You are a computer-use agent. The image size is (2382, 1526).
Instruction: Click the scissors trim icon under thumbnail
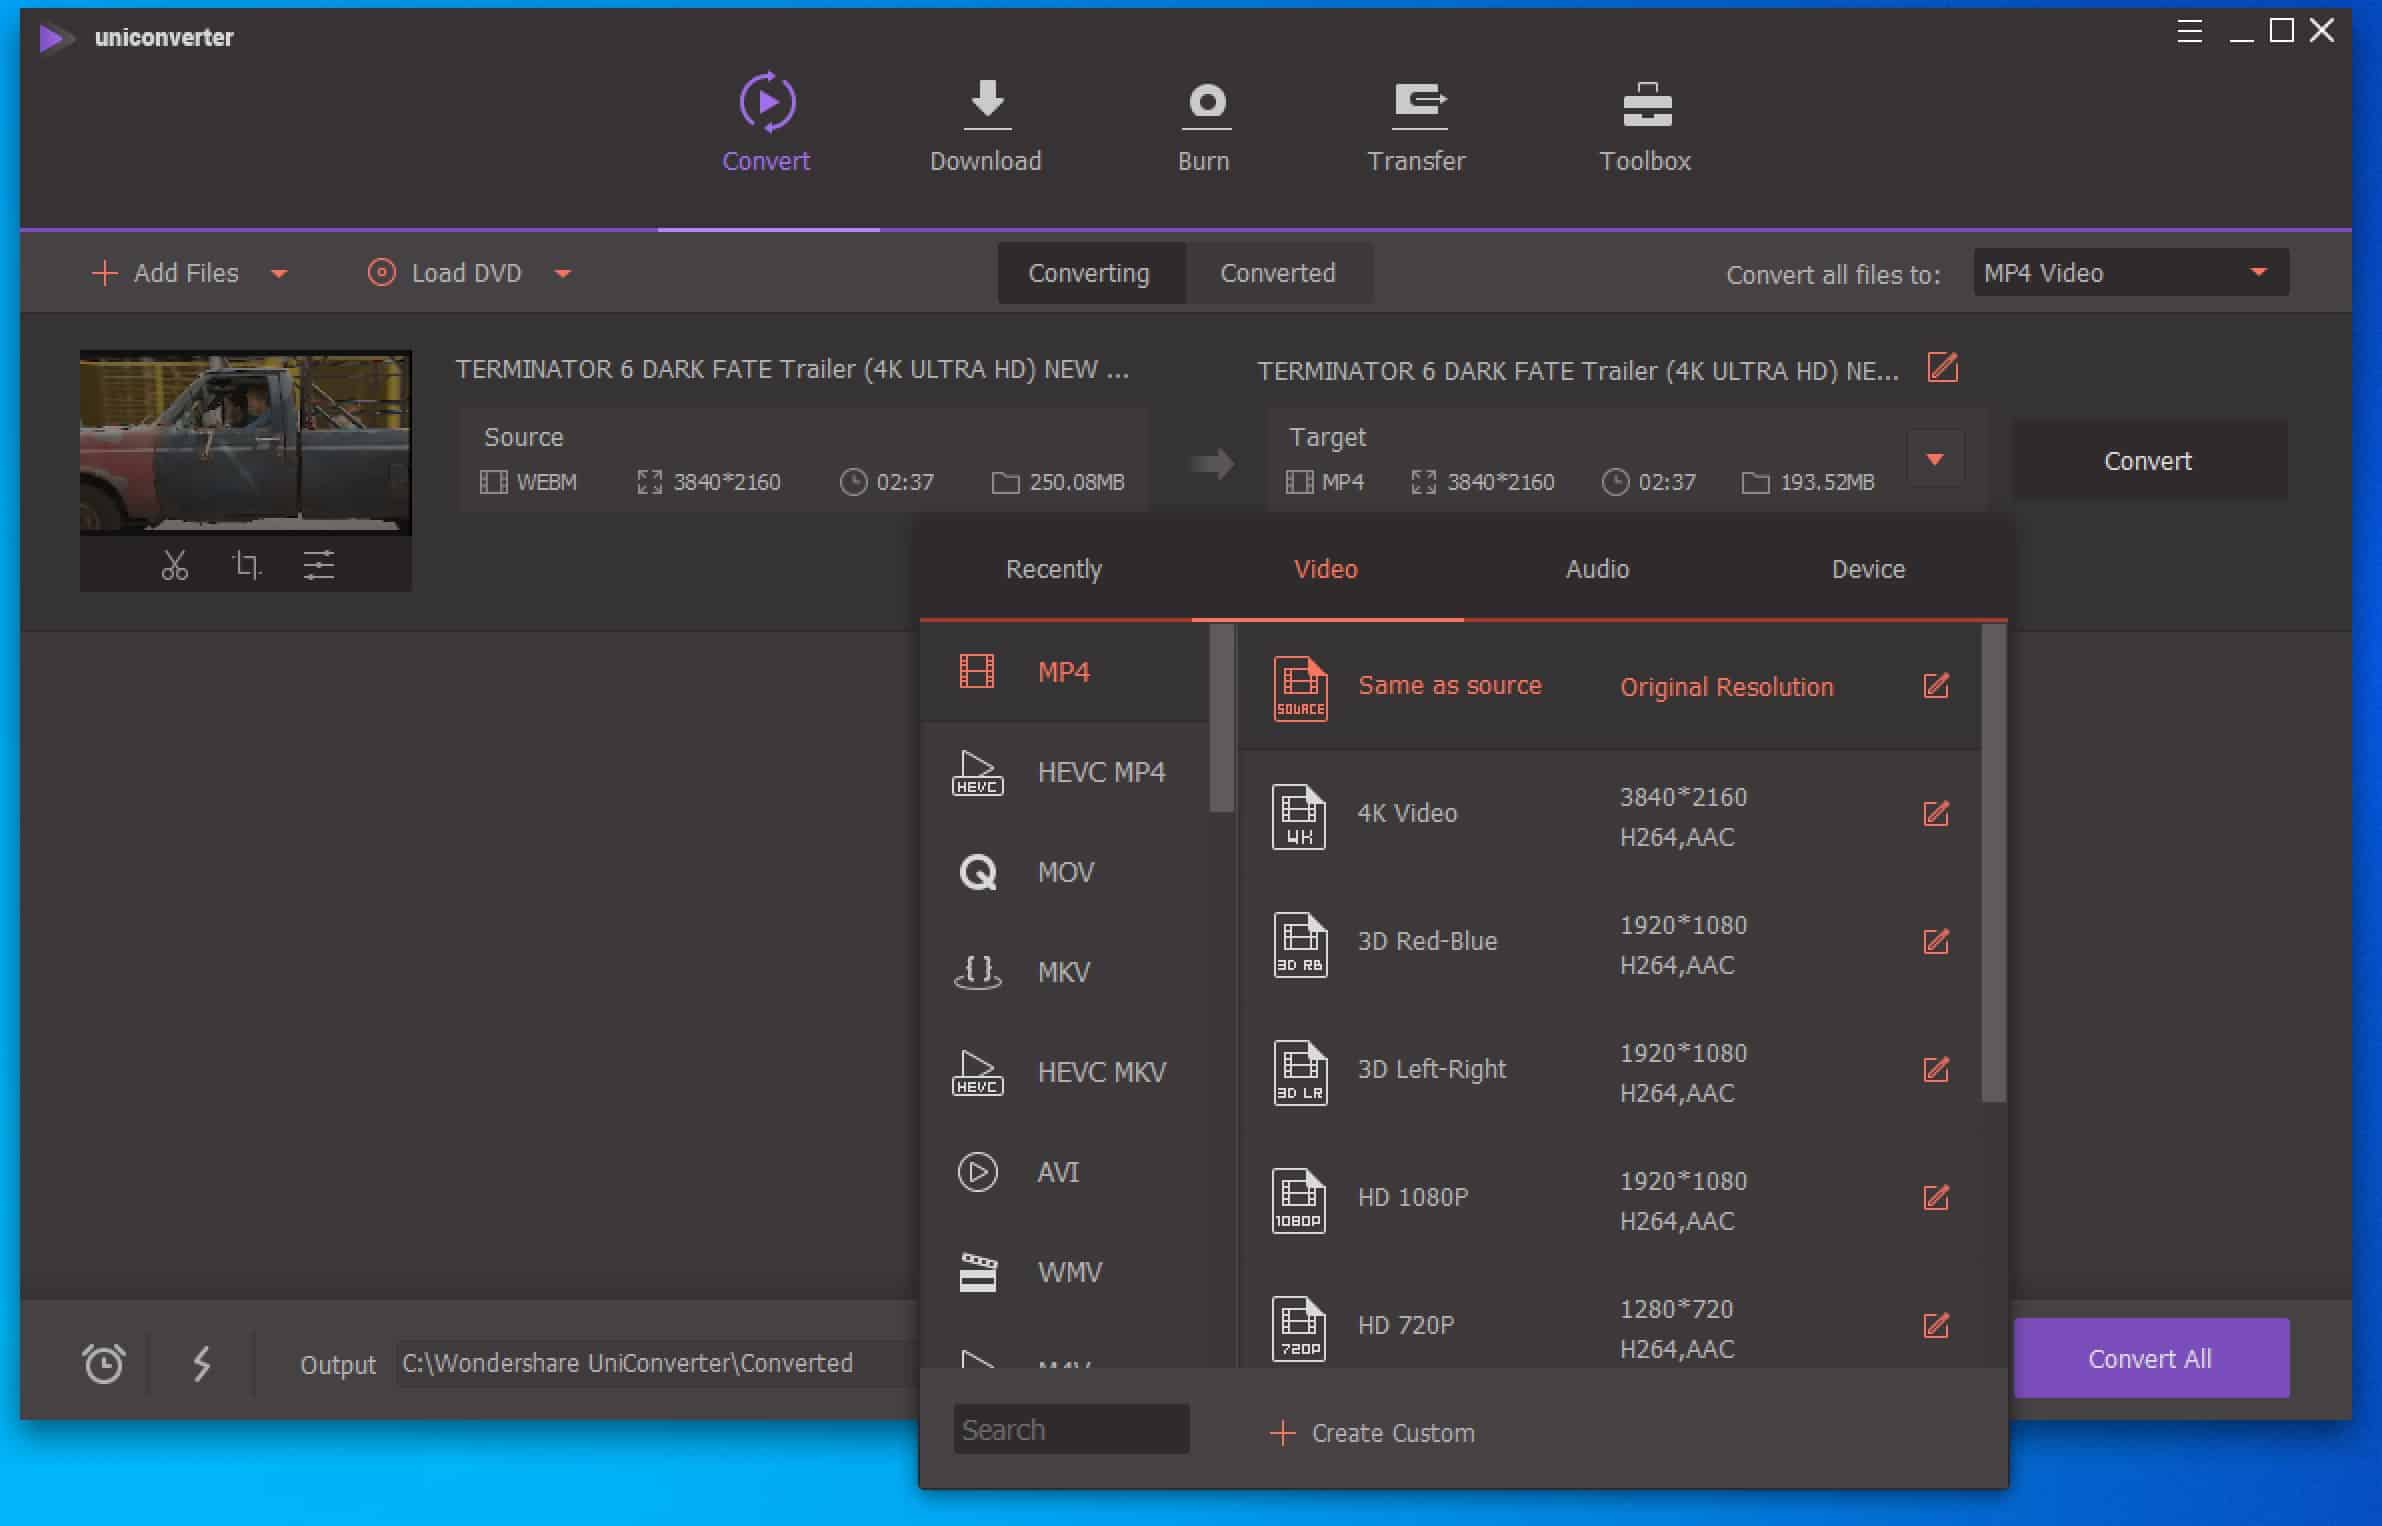click(175, 565)
